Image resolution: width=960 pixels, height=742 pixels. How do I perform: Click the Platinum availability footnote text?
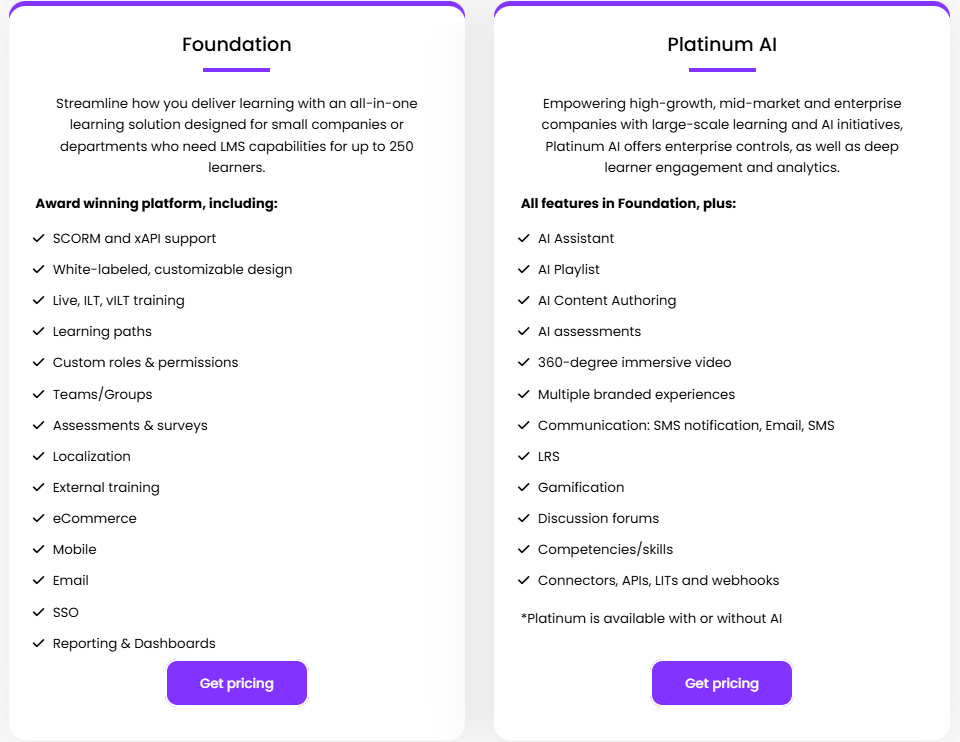(x=651, y=619)
